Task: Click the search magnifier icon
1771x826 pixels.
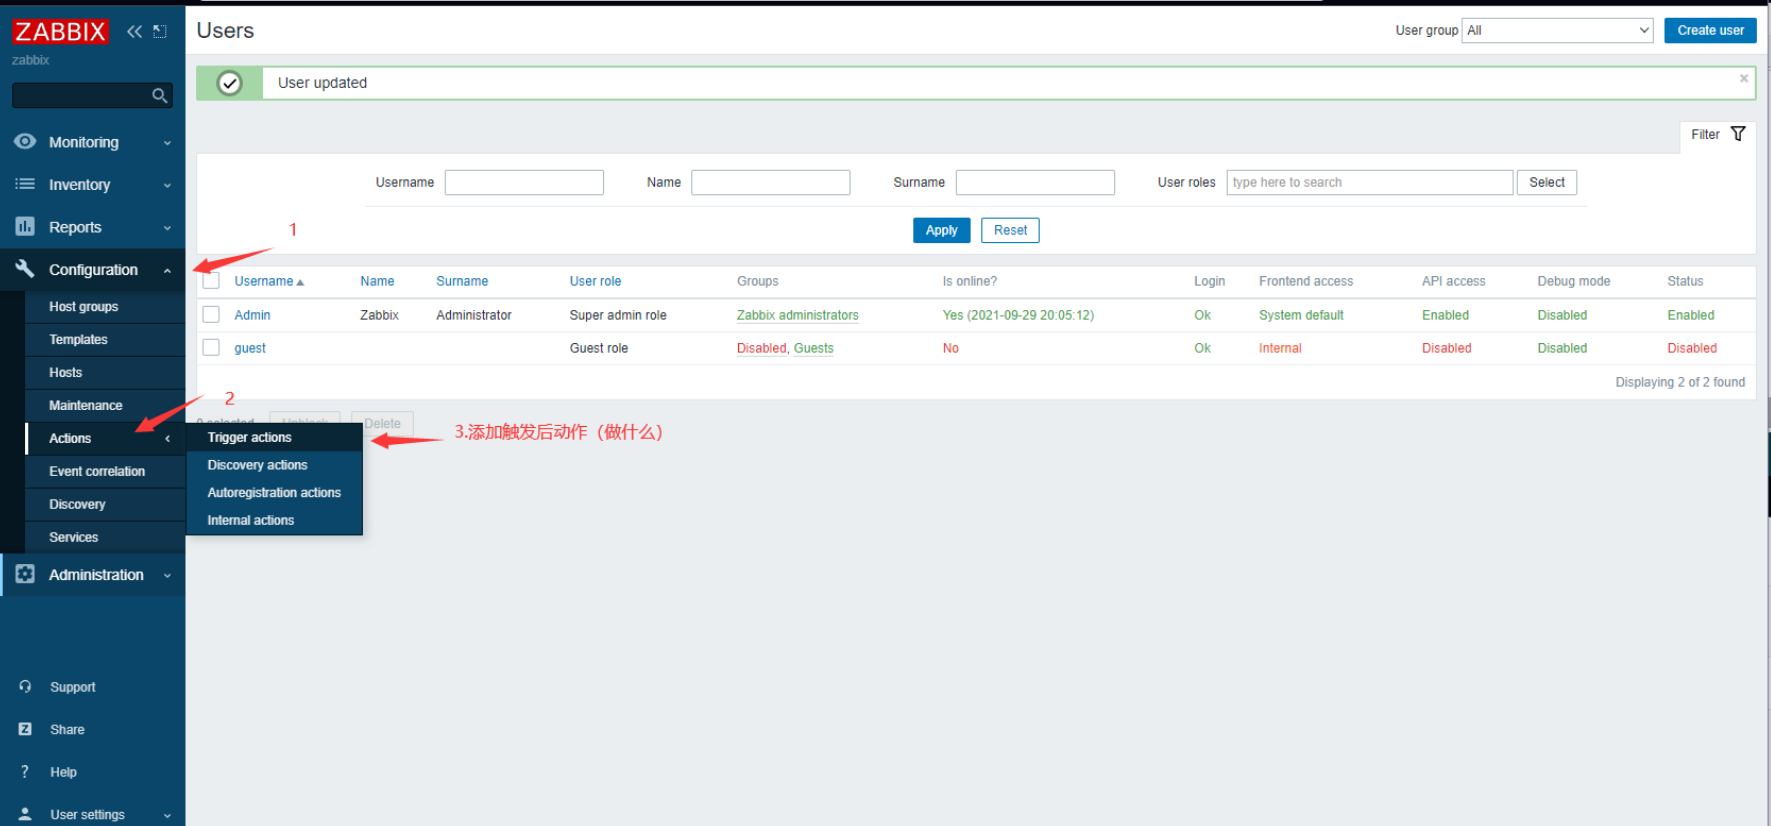Action: click(159, 96)
